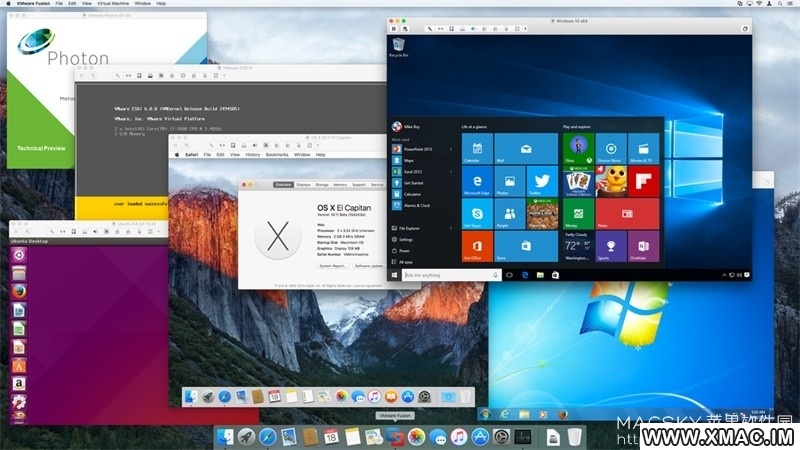
Task: Open Microsoft Edge tile in Start menu
Action: [x=477, y=181]
